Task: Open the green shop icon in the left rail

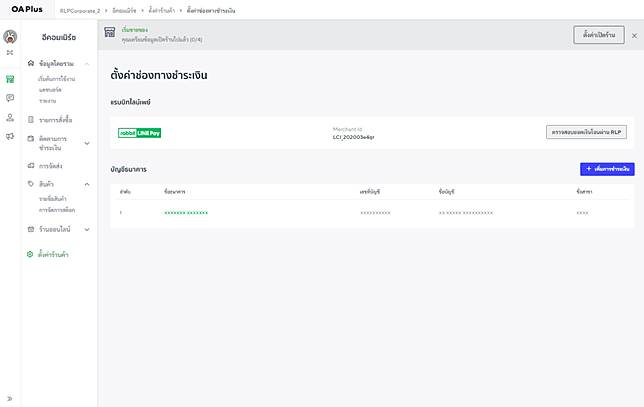Action: click(x=10, y=79)
